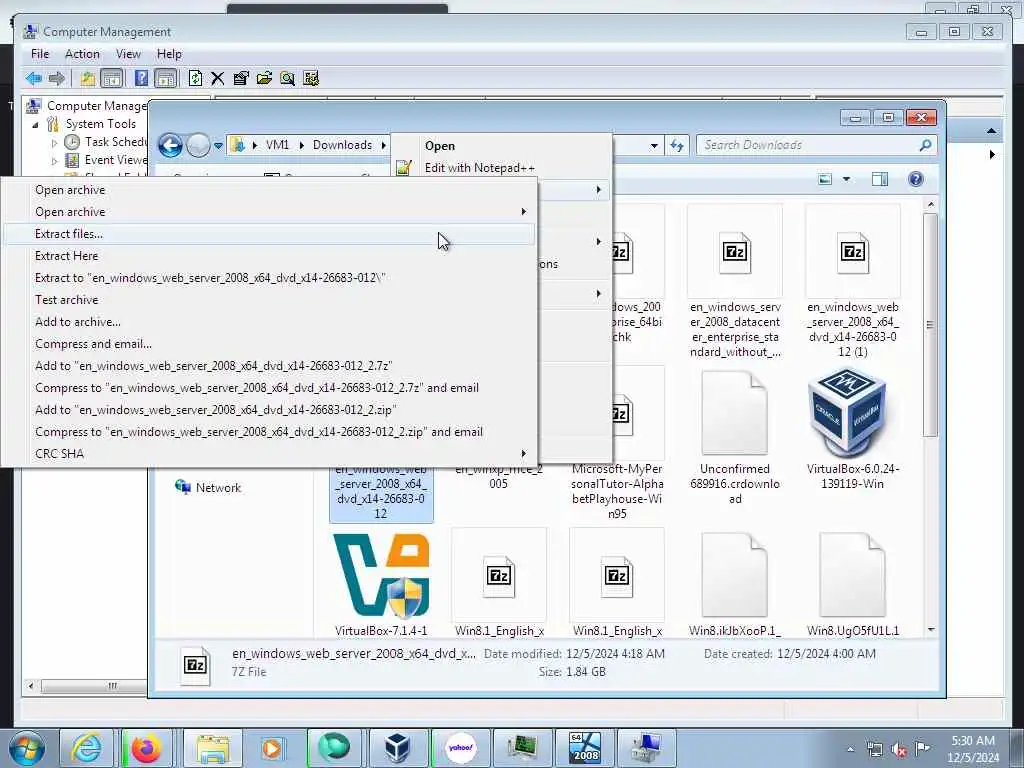Click Edit with Notepad++ context item
Screen dimensions: 1024x768
(x=479, y=168)
